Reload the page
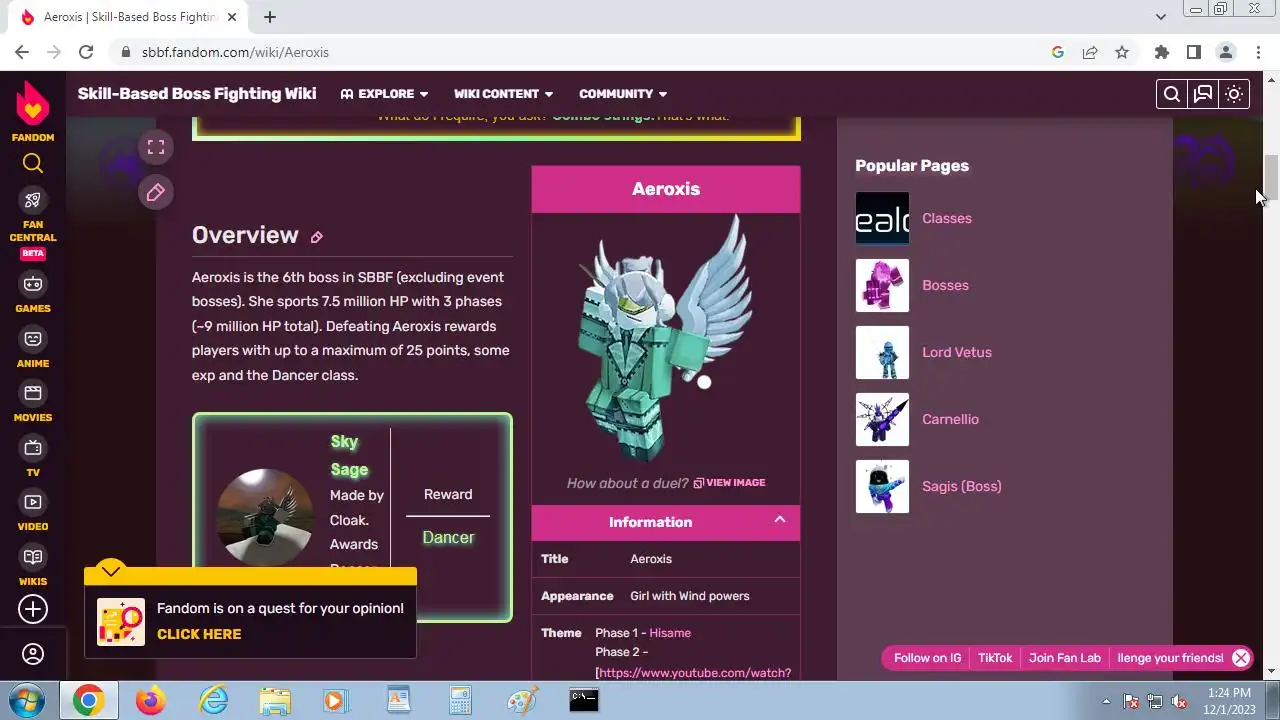The image size is (1280, 720). (x=86, y=52)
